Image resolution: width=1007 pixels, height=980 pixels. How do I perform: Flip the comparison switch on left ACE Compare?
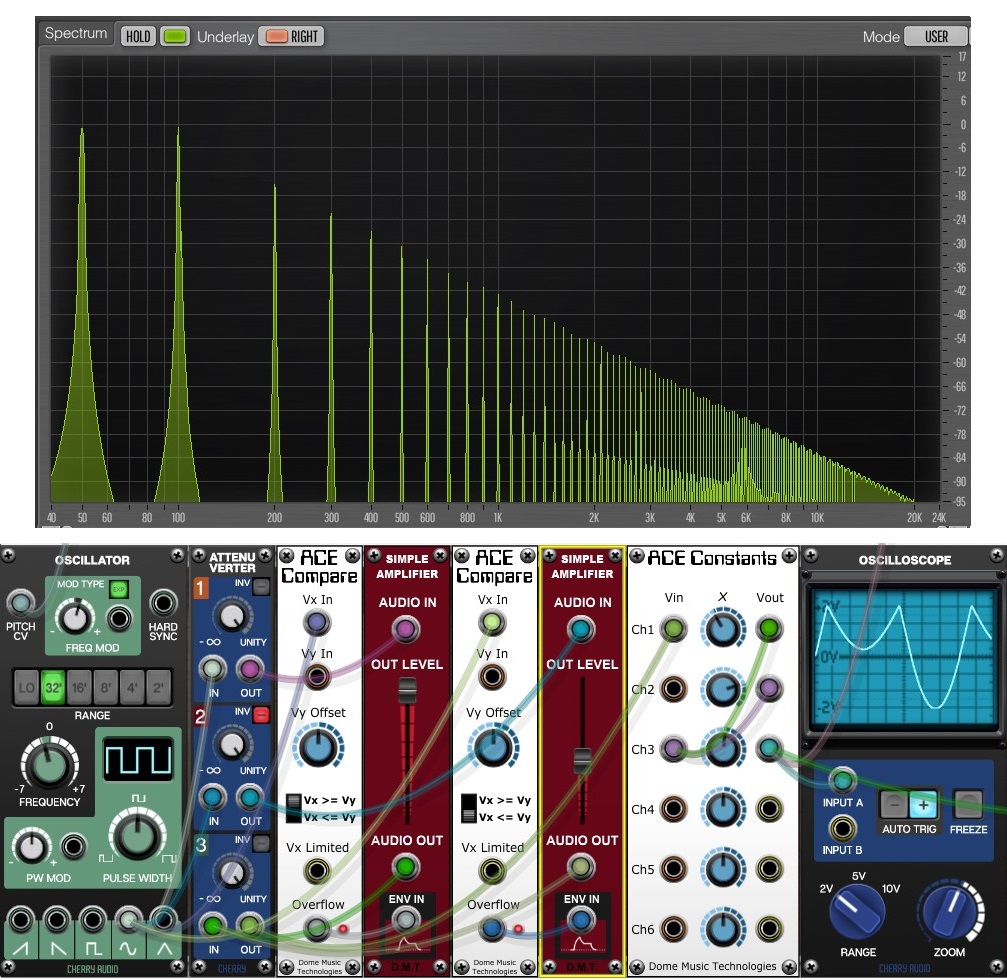pos(293,809)
